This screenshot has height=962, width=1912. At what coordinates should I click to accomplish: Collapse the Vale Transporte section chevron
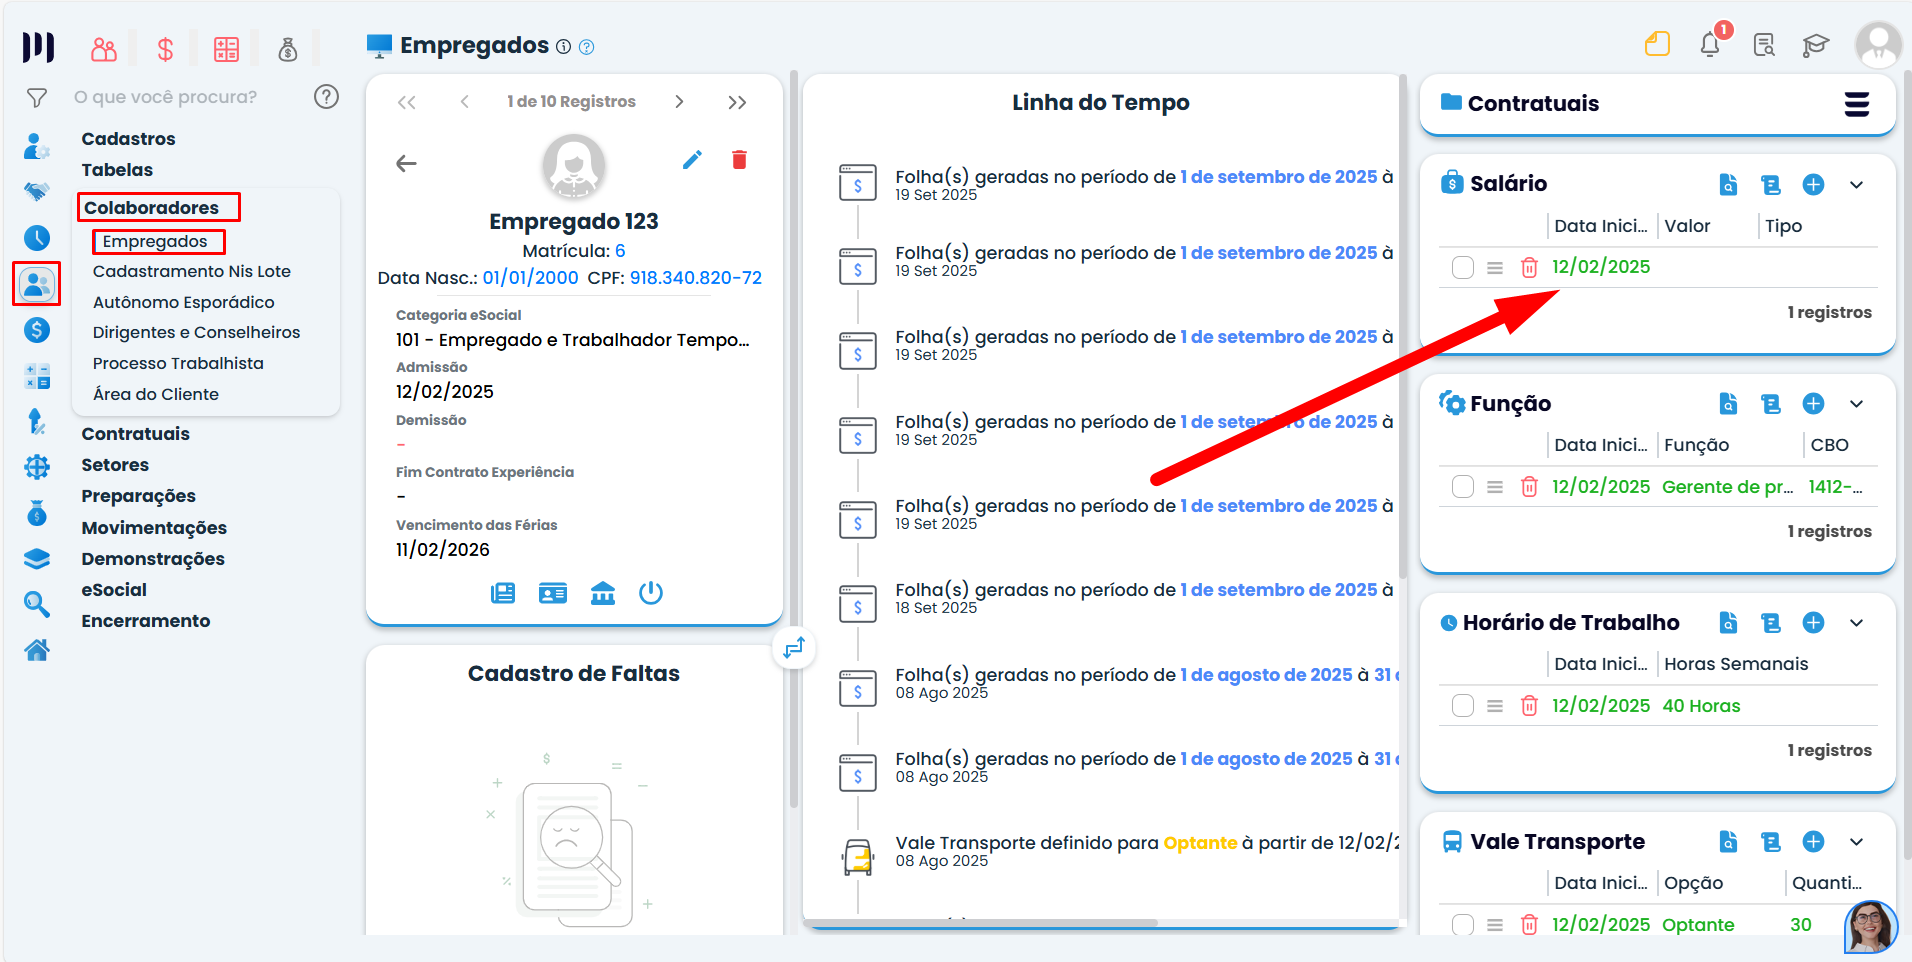pyautogui.click(x=1857, y=841)
